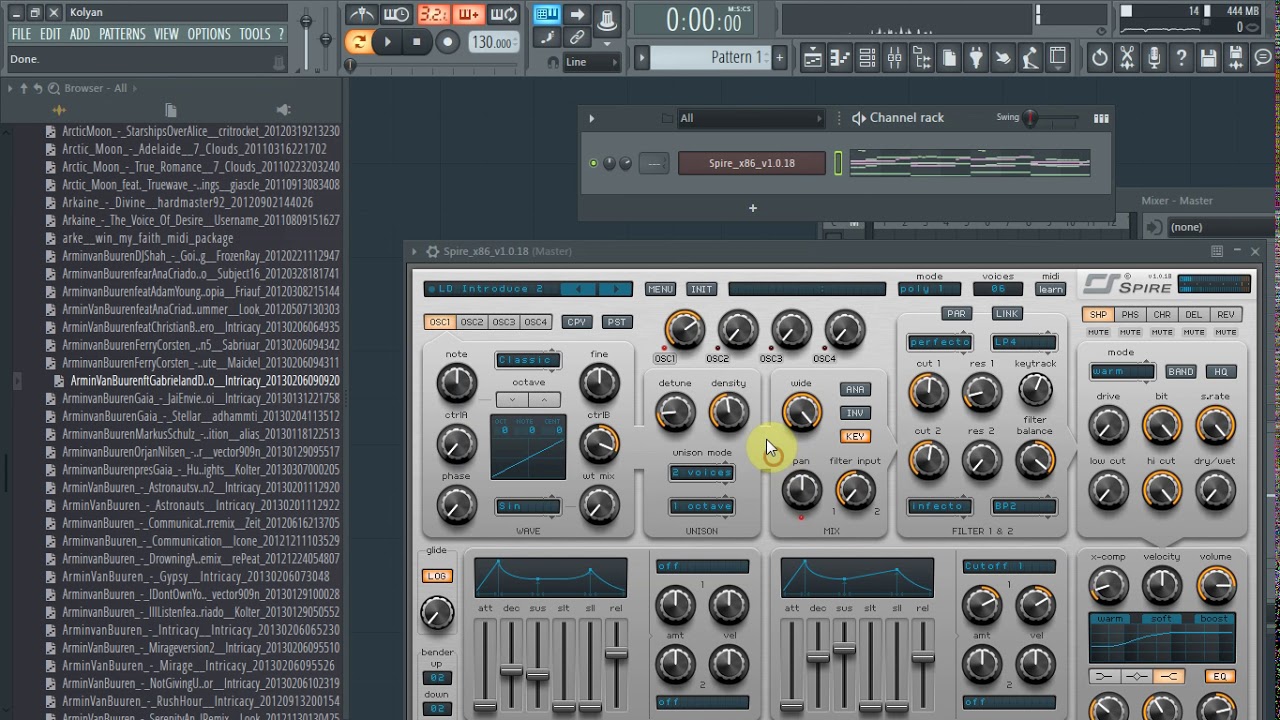Click Spire next preset arrow
1280x720 pixels.
(615, 289)
